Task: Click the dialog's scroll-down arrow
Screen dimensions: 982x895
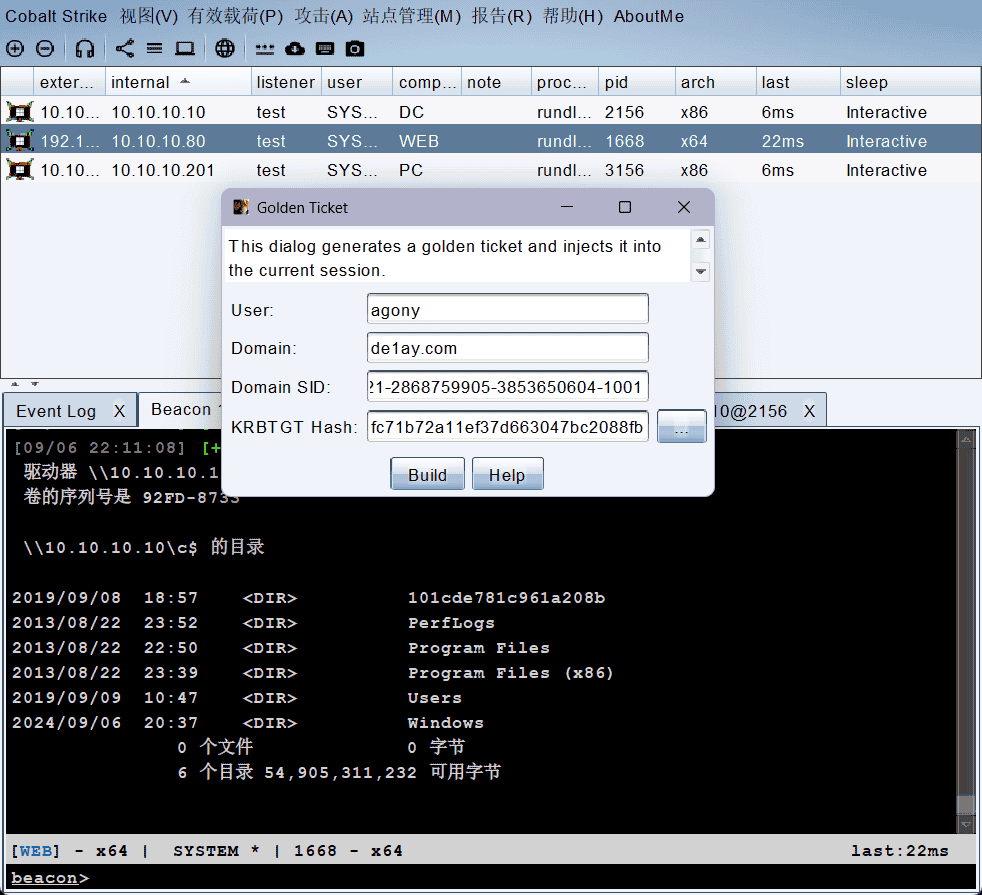Action: [x=700, y=270]
